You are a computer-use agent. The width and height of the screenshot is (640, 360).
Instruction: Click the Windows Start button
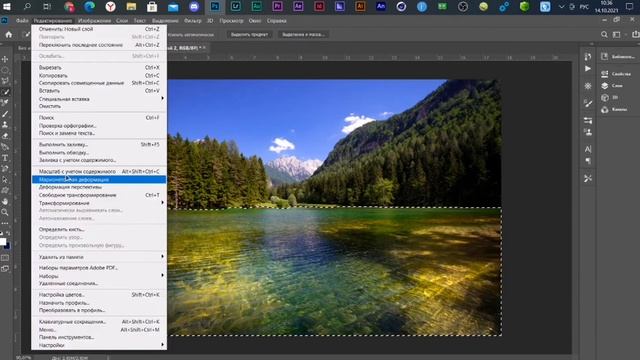click(x=7, y=7)
